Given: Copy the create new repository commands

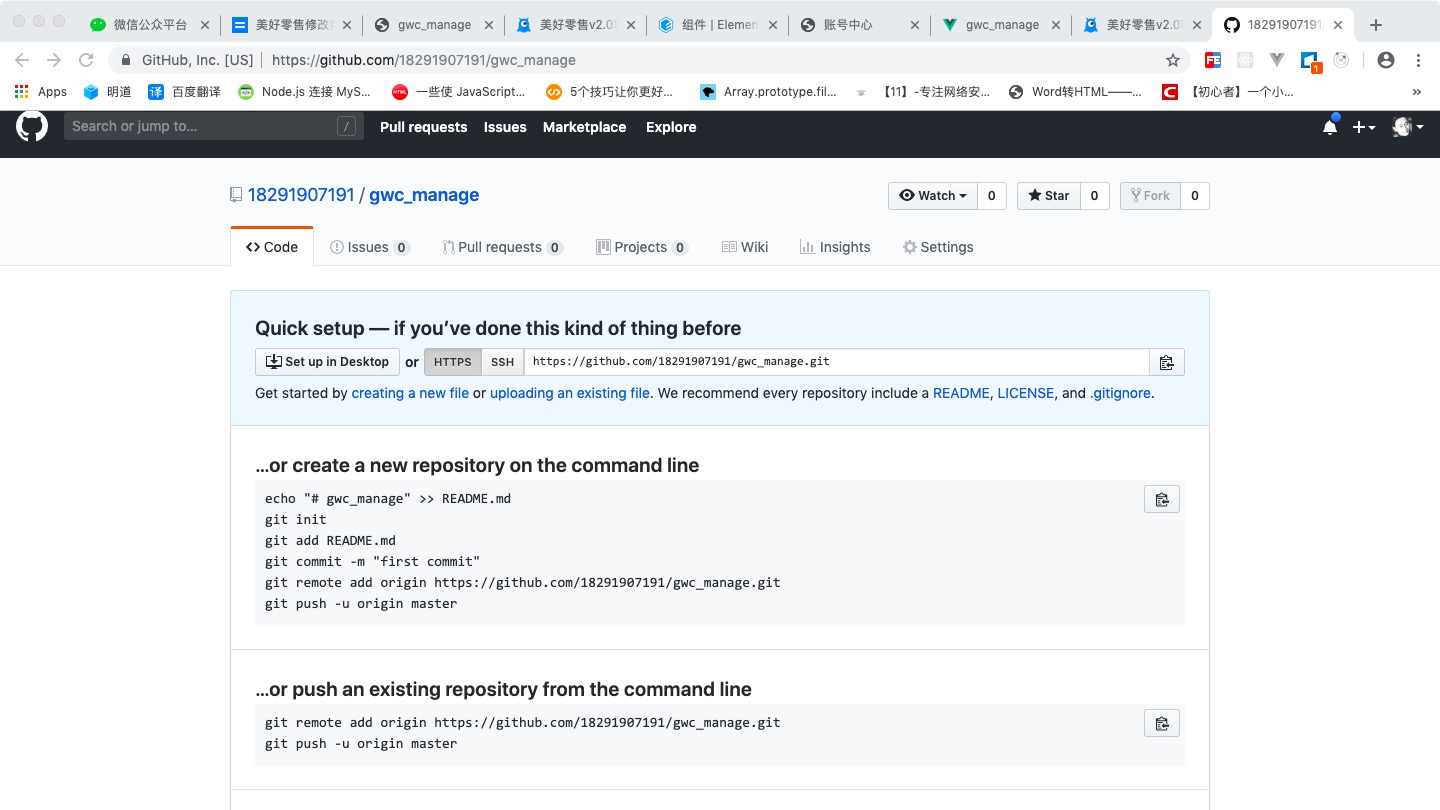Looking at the screenshot, I should 1162,499.
